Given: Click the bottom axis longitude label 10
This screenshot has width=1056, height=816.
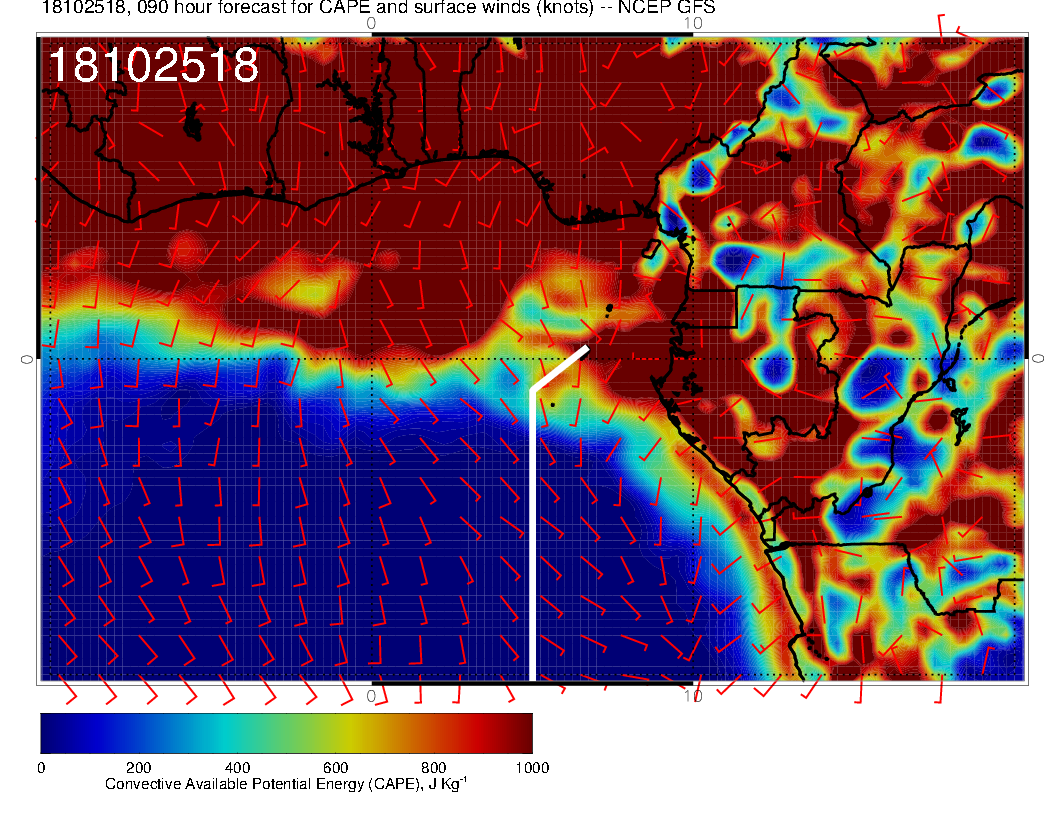Looking at the screenshot, I should tap(693, 696).
